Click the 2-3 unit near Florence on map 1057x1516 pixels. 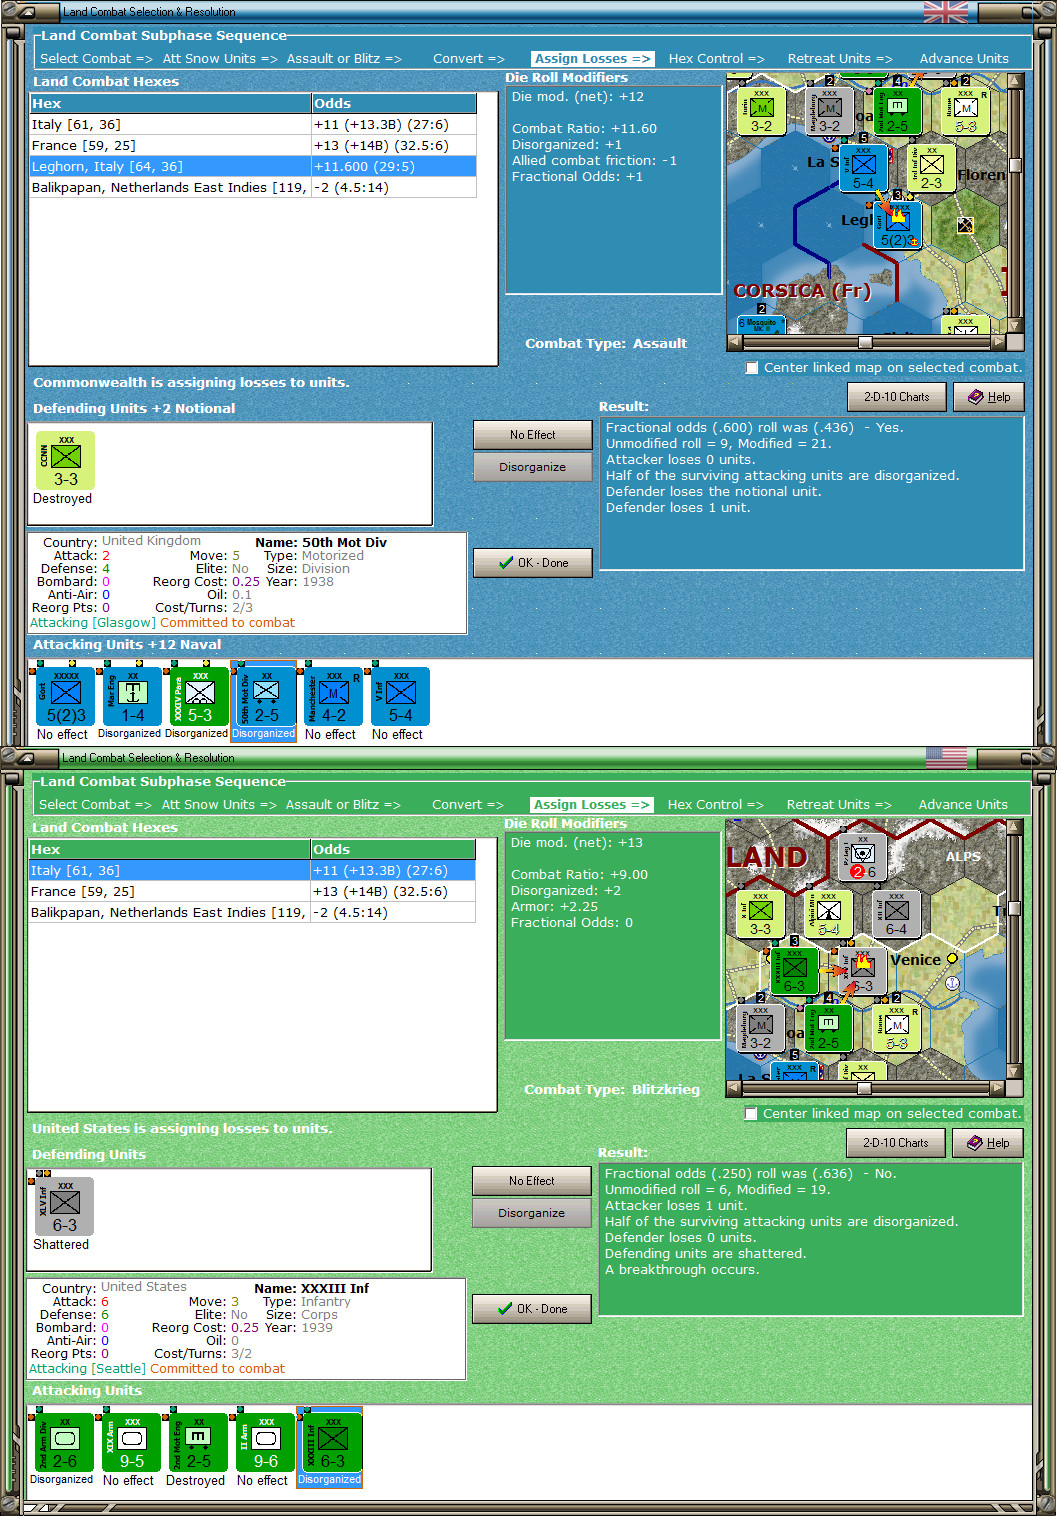tap(931, 168)
